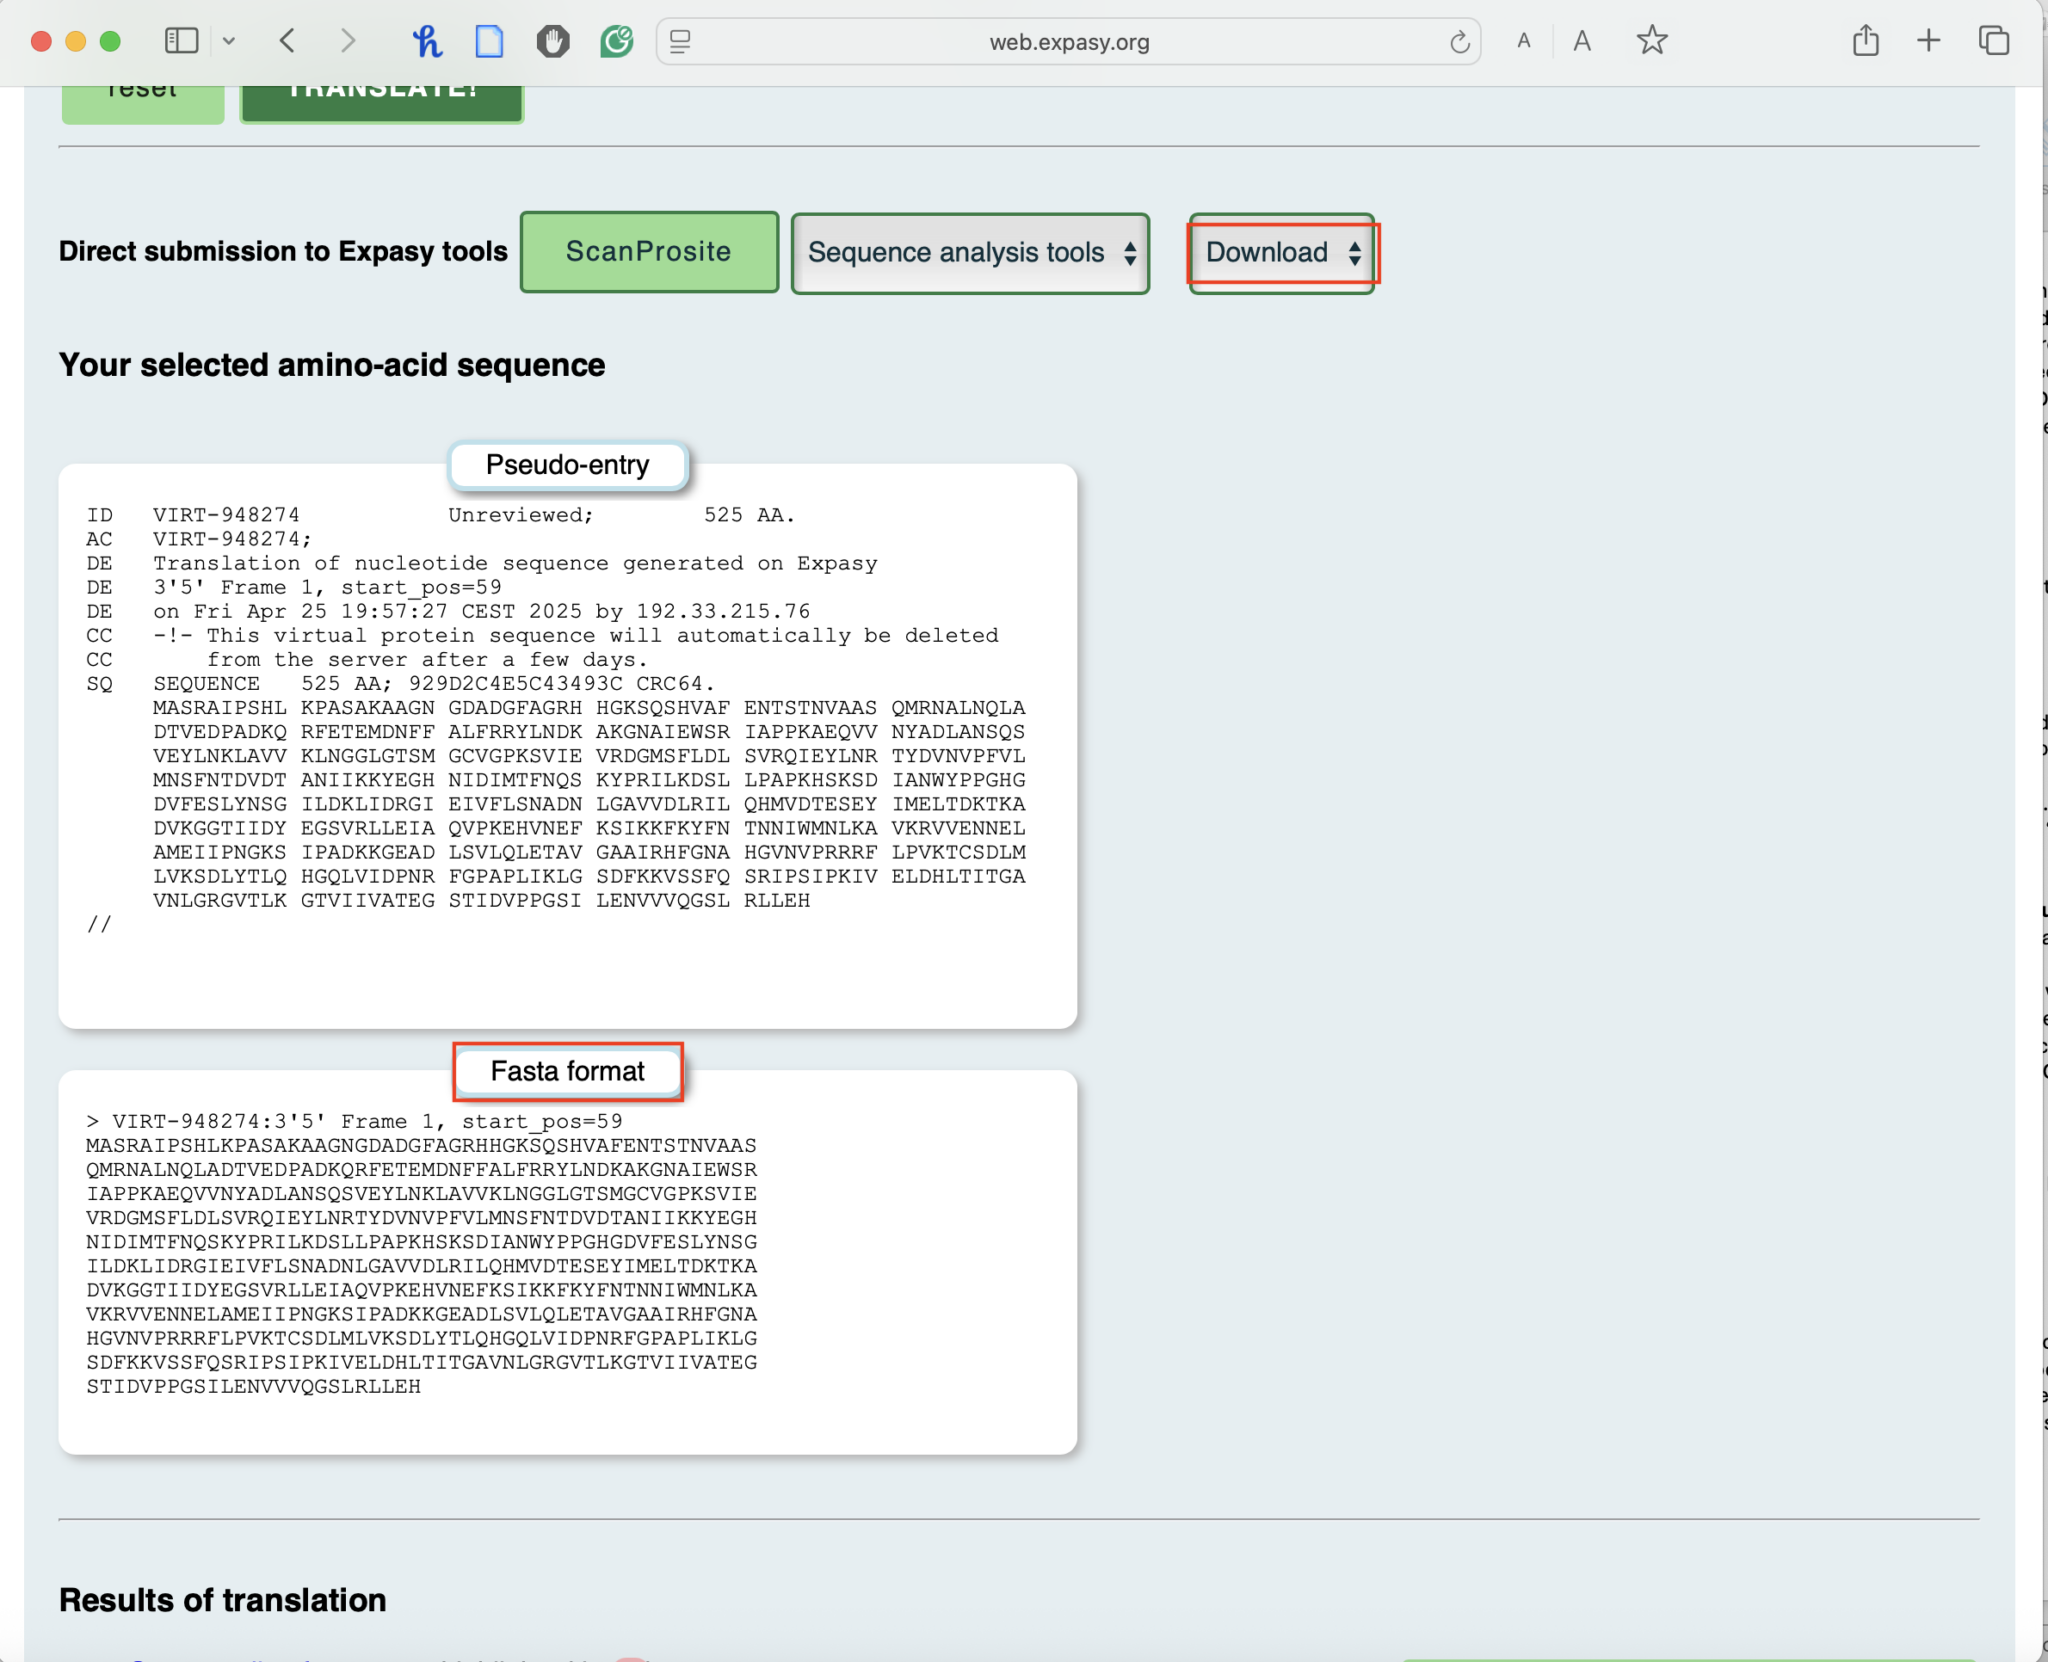Open the Download format dropdown
This screenshot has width=2048, height=1662.
tap(1281, 253)
